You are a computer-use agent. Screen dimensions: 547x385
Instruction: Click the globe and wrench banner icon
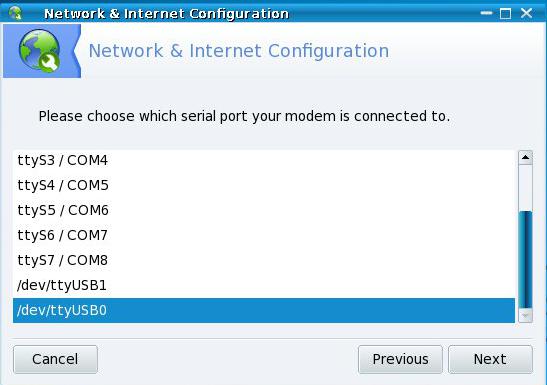coord(39,51)
